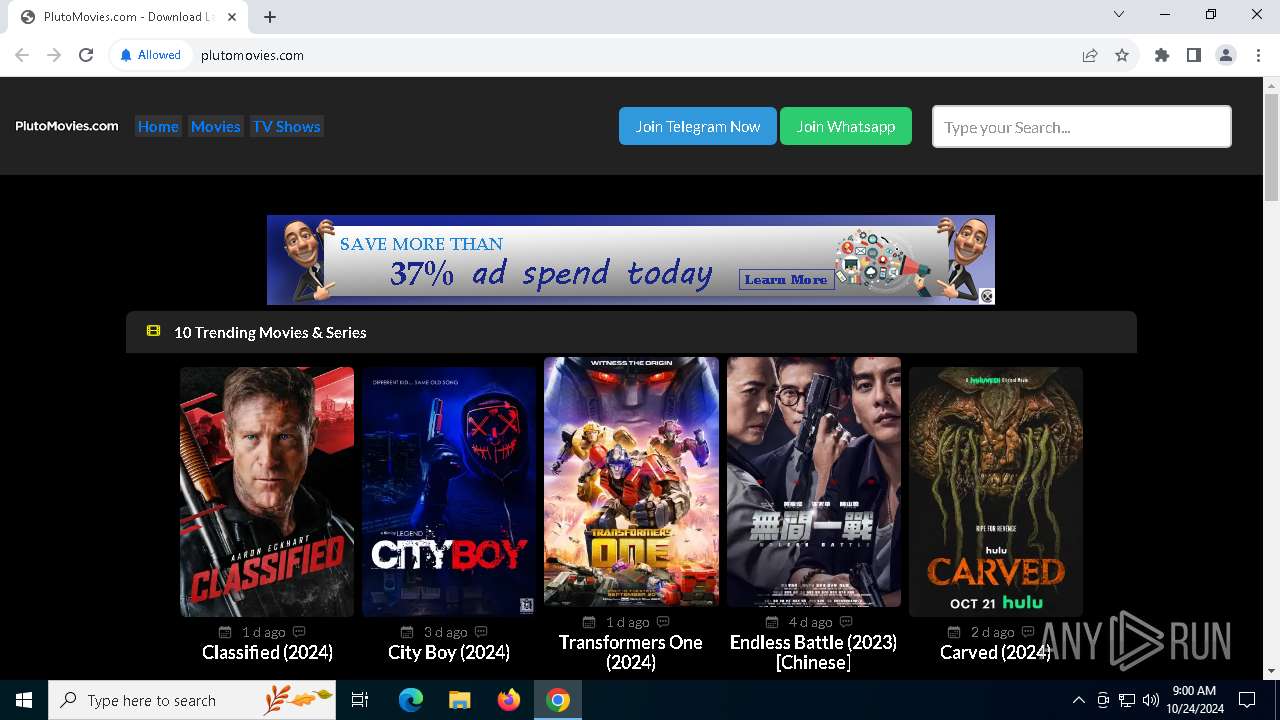Click the taskbar Type here to search box
This screenshot has width=1280, height=720.
click(x=192, y=700)
